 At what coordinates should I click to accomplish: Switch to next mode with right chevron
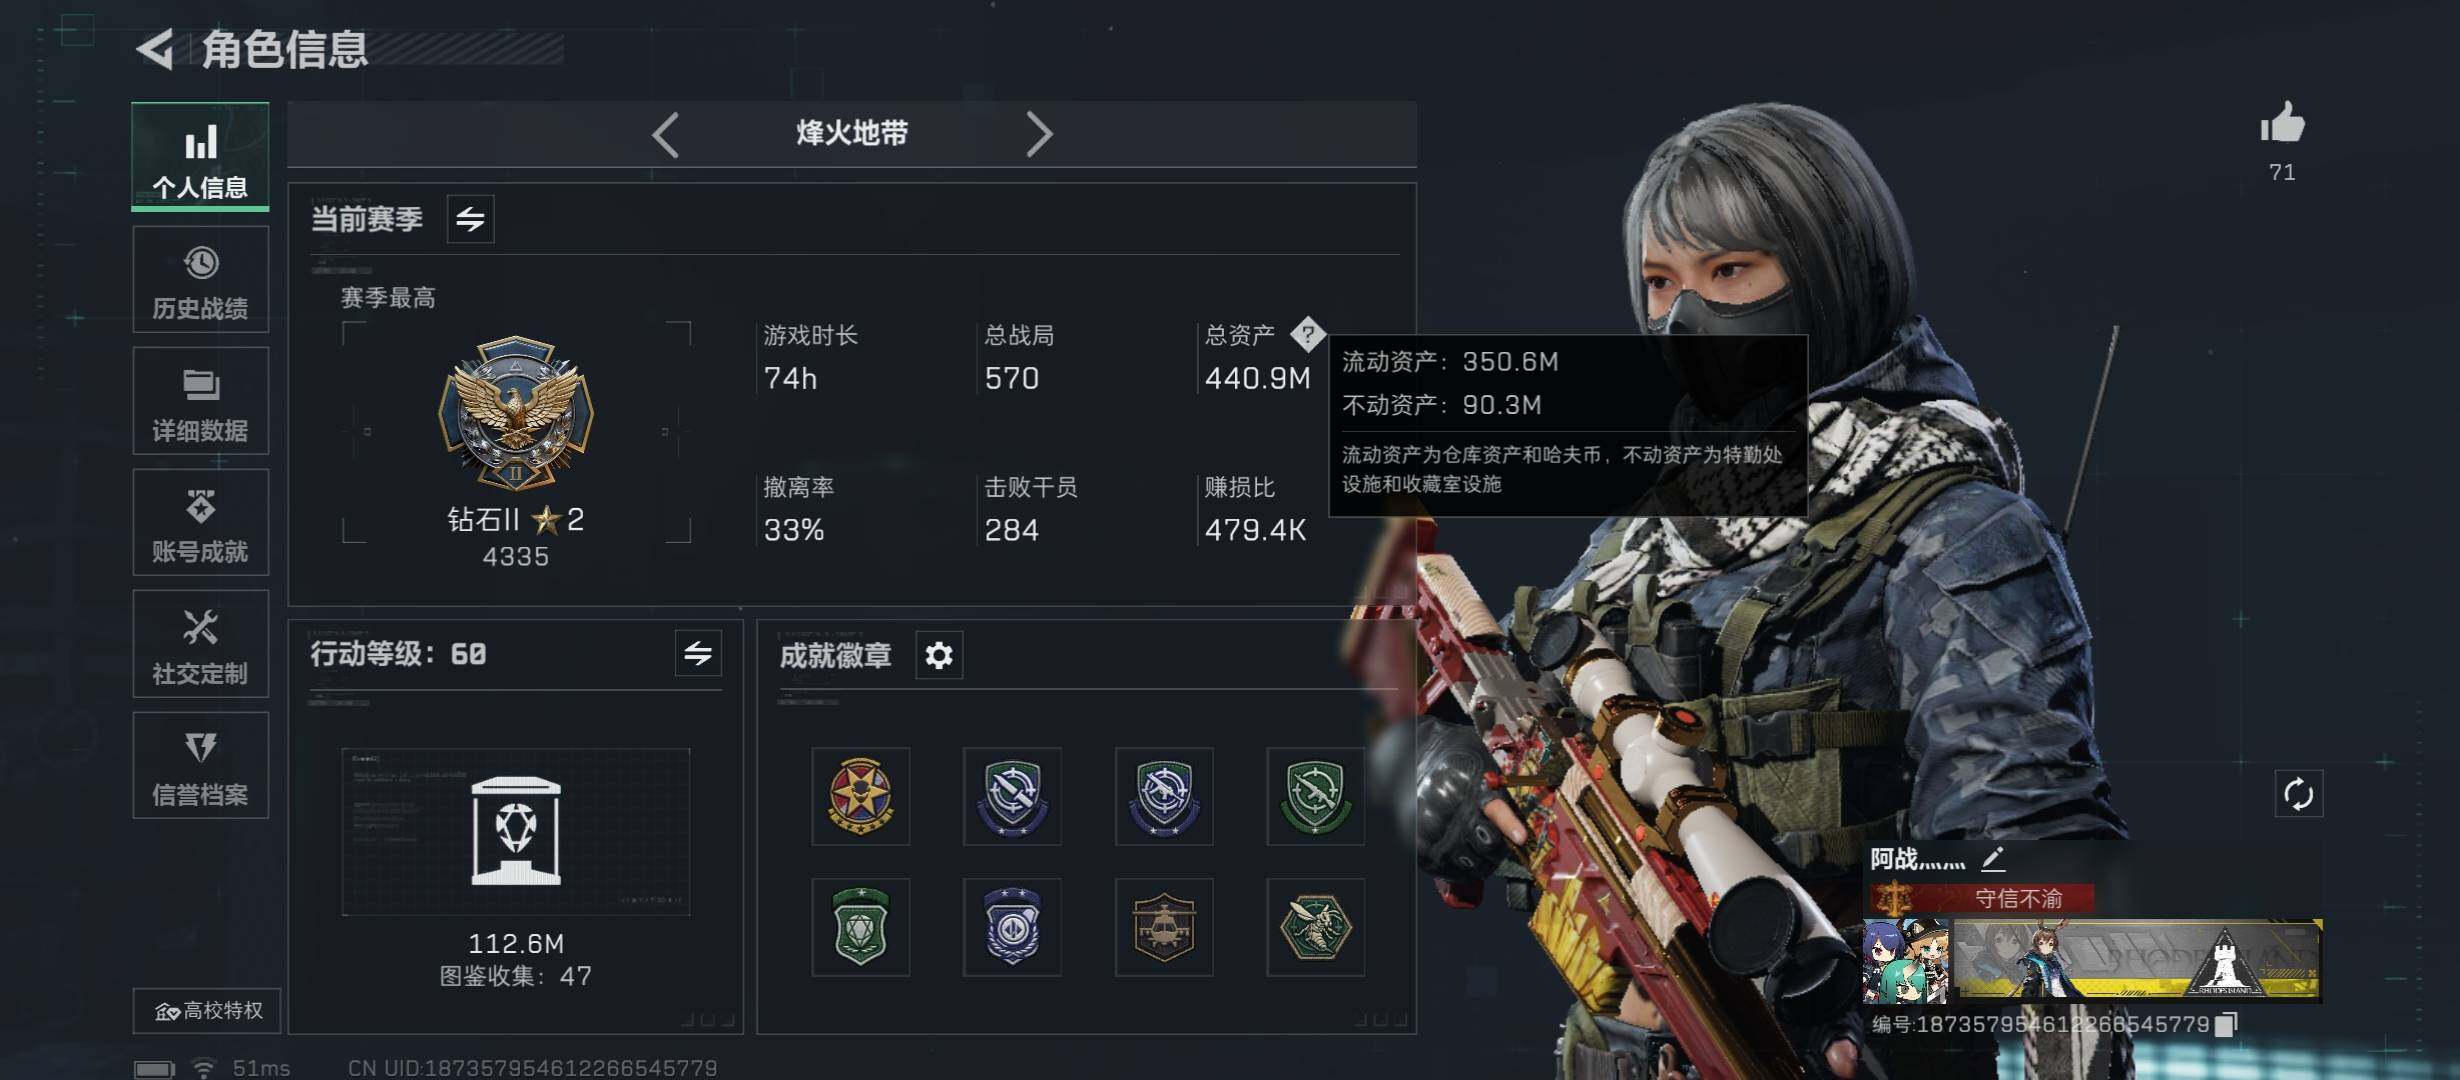pos(1039,134)
